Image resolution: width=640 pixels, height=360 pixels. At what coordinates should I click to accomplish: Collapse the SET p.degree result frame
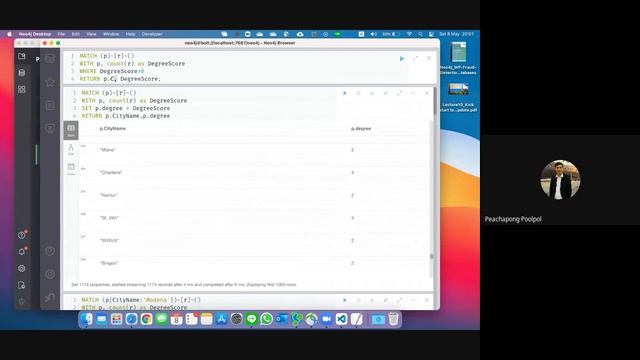coord(413,93)
